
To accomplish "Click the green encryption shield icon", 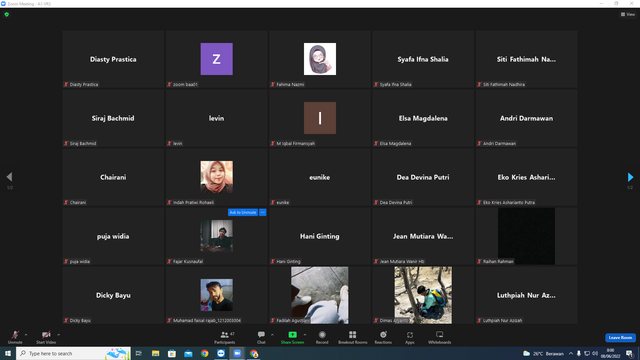I will pyautogui.click(x=7, y=14).
